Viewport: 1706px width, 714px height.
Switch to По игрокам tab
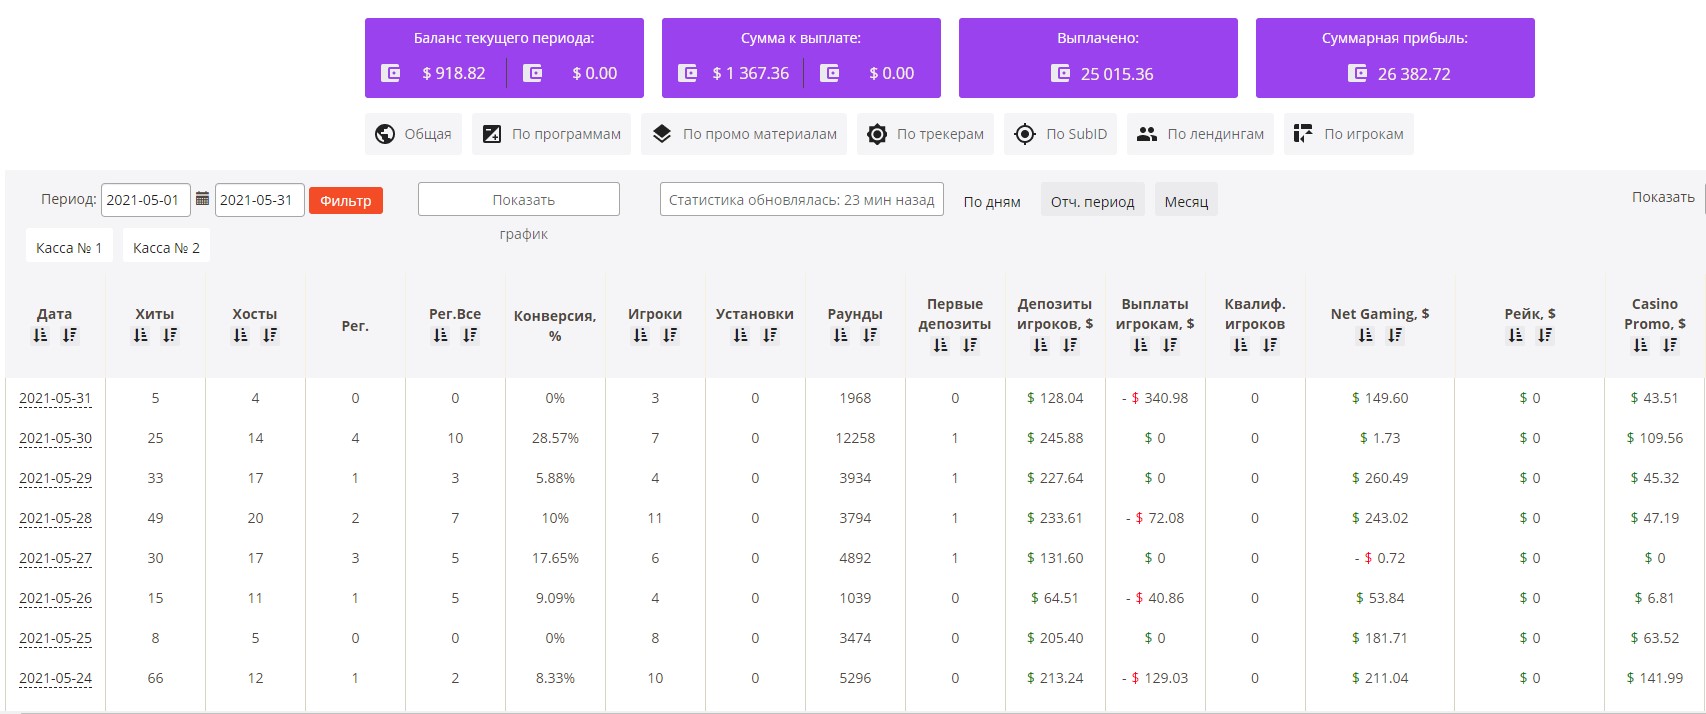click(x=1348, y=134)
